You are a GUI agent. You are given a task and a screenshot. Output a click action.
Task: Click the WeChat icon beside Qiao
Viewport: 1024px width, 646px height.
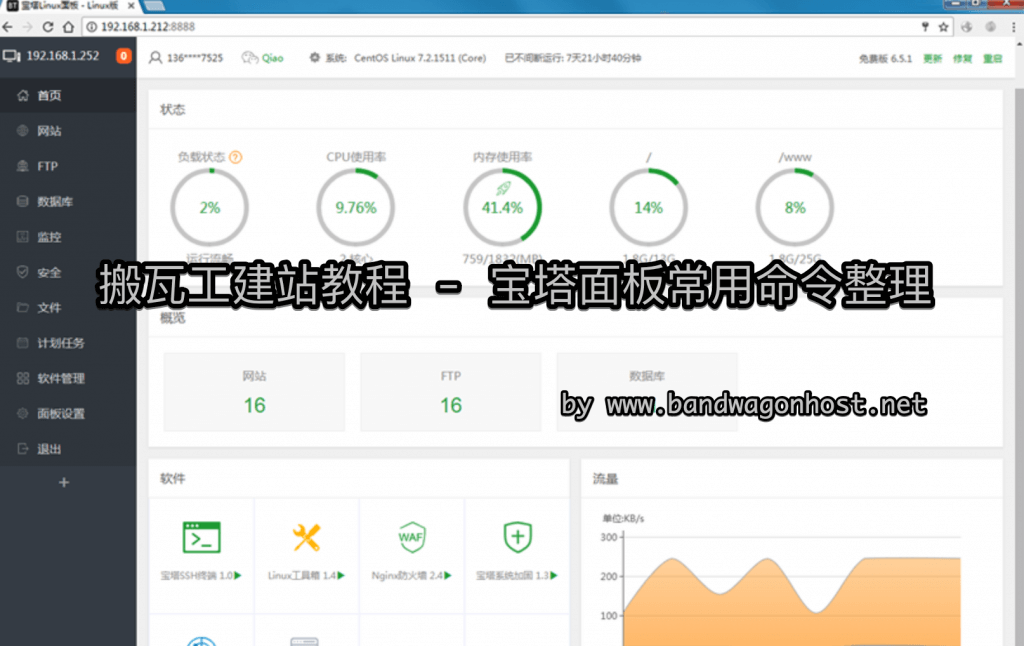(249, 57)
